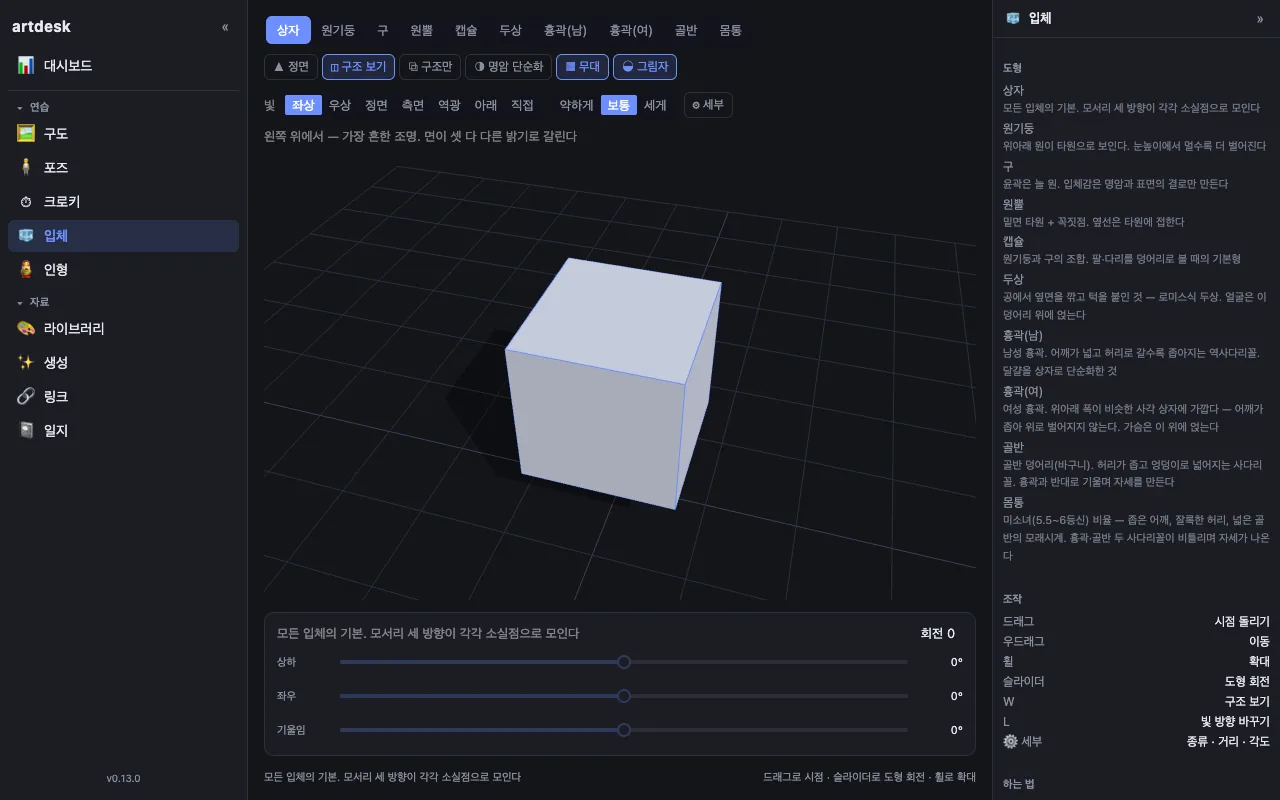Toggle 명암 단순화 shading

click(x=508, y=67)
